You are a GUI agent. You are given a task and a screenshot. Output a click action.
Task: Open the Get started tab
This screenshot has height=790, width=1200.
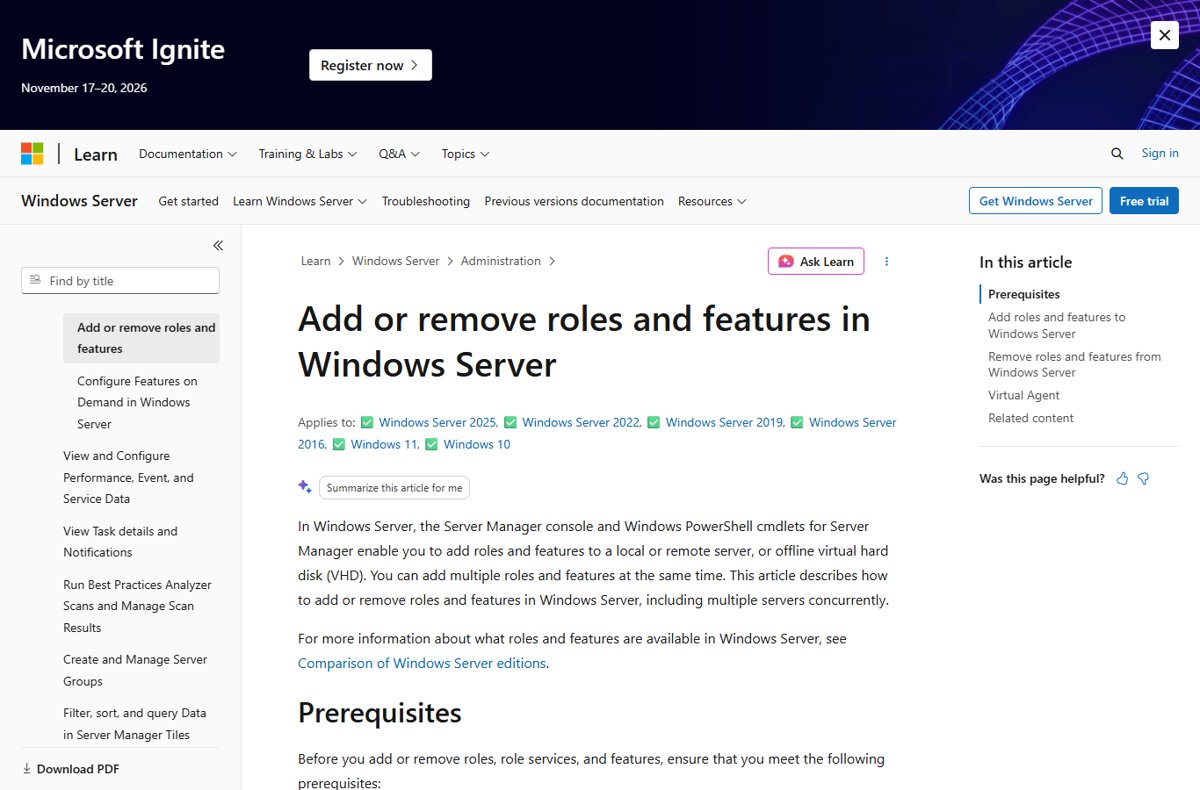(x=188, y=201)
